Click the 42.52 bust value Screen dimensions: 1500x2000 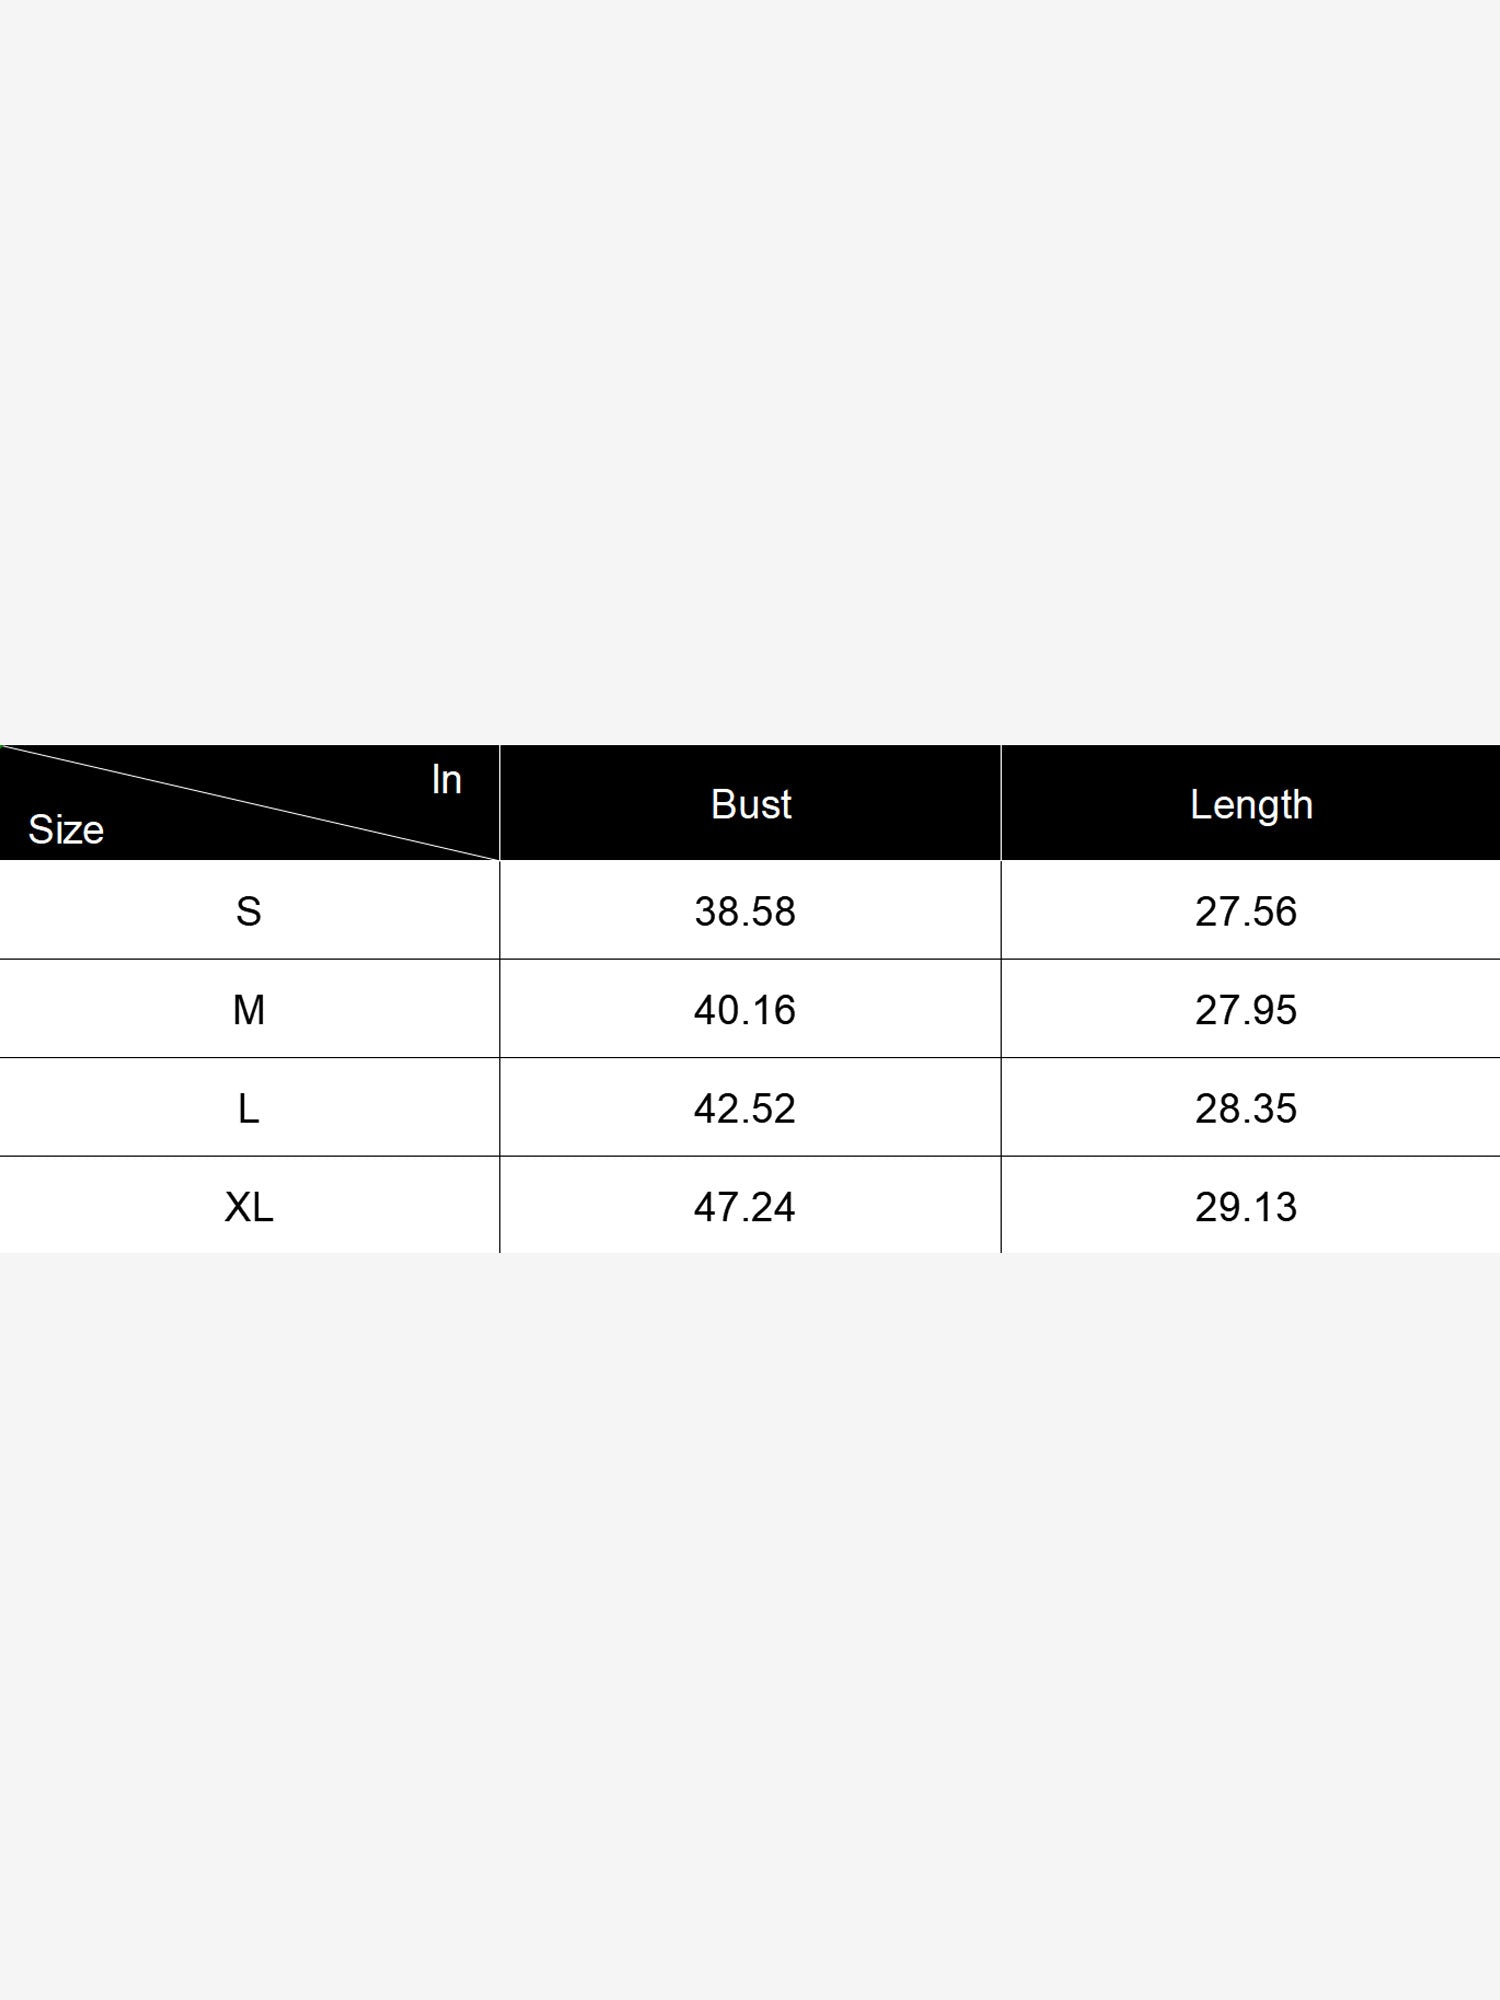pyautogui.click(x=745, y=1109)
